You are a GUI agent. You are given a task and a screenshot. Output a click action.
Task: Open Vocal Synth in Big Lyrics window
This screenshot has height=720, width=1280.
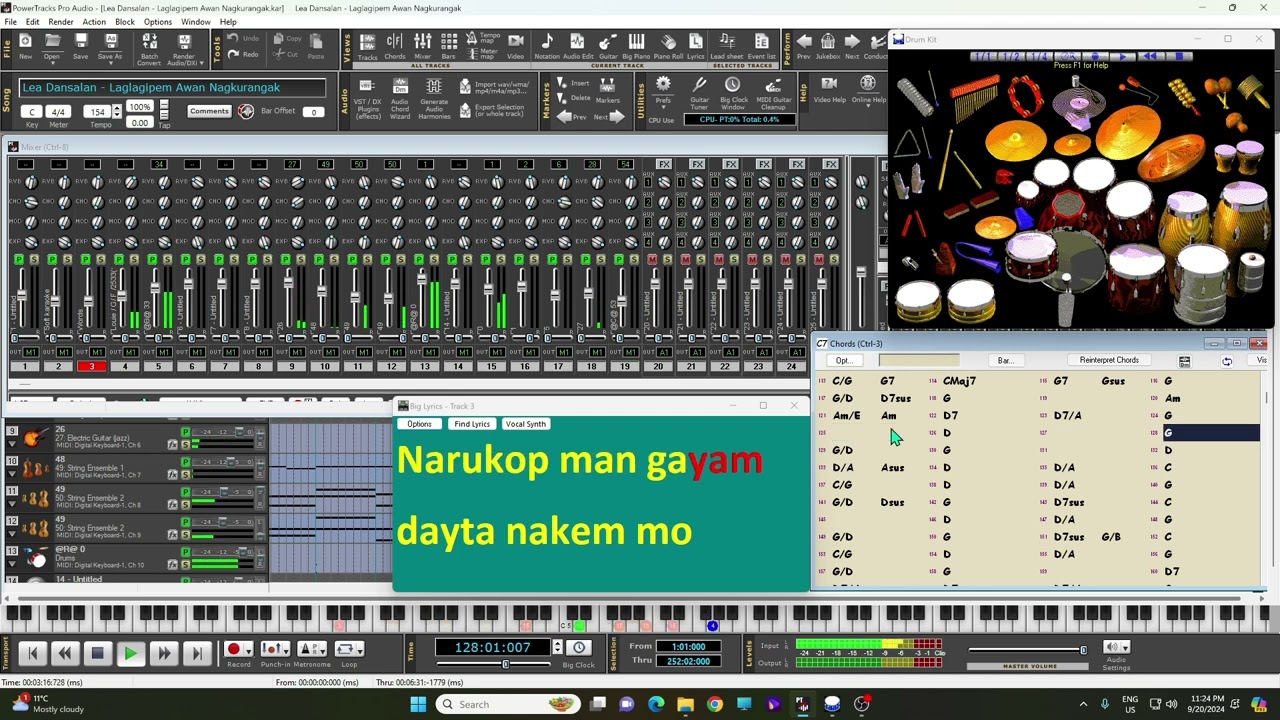point(526,424)
